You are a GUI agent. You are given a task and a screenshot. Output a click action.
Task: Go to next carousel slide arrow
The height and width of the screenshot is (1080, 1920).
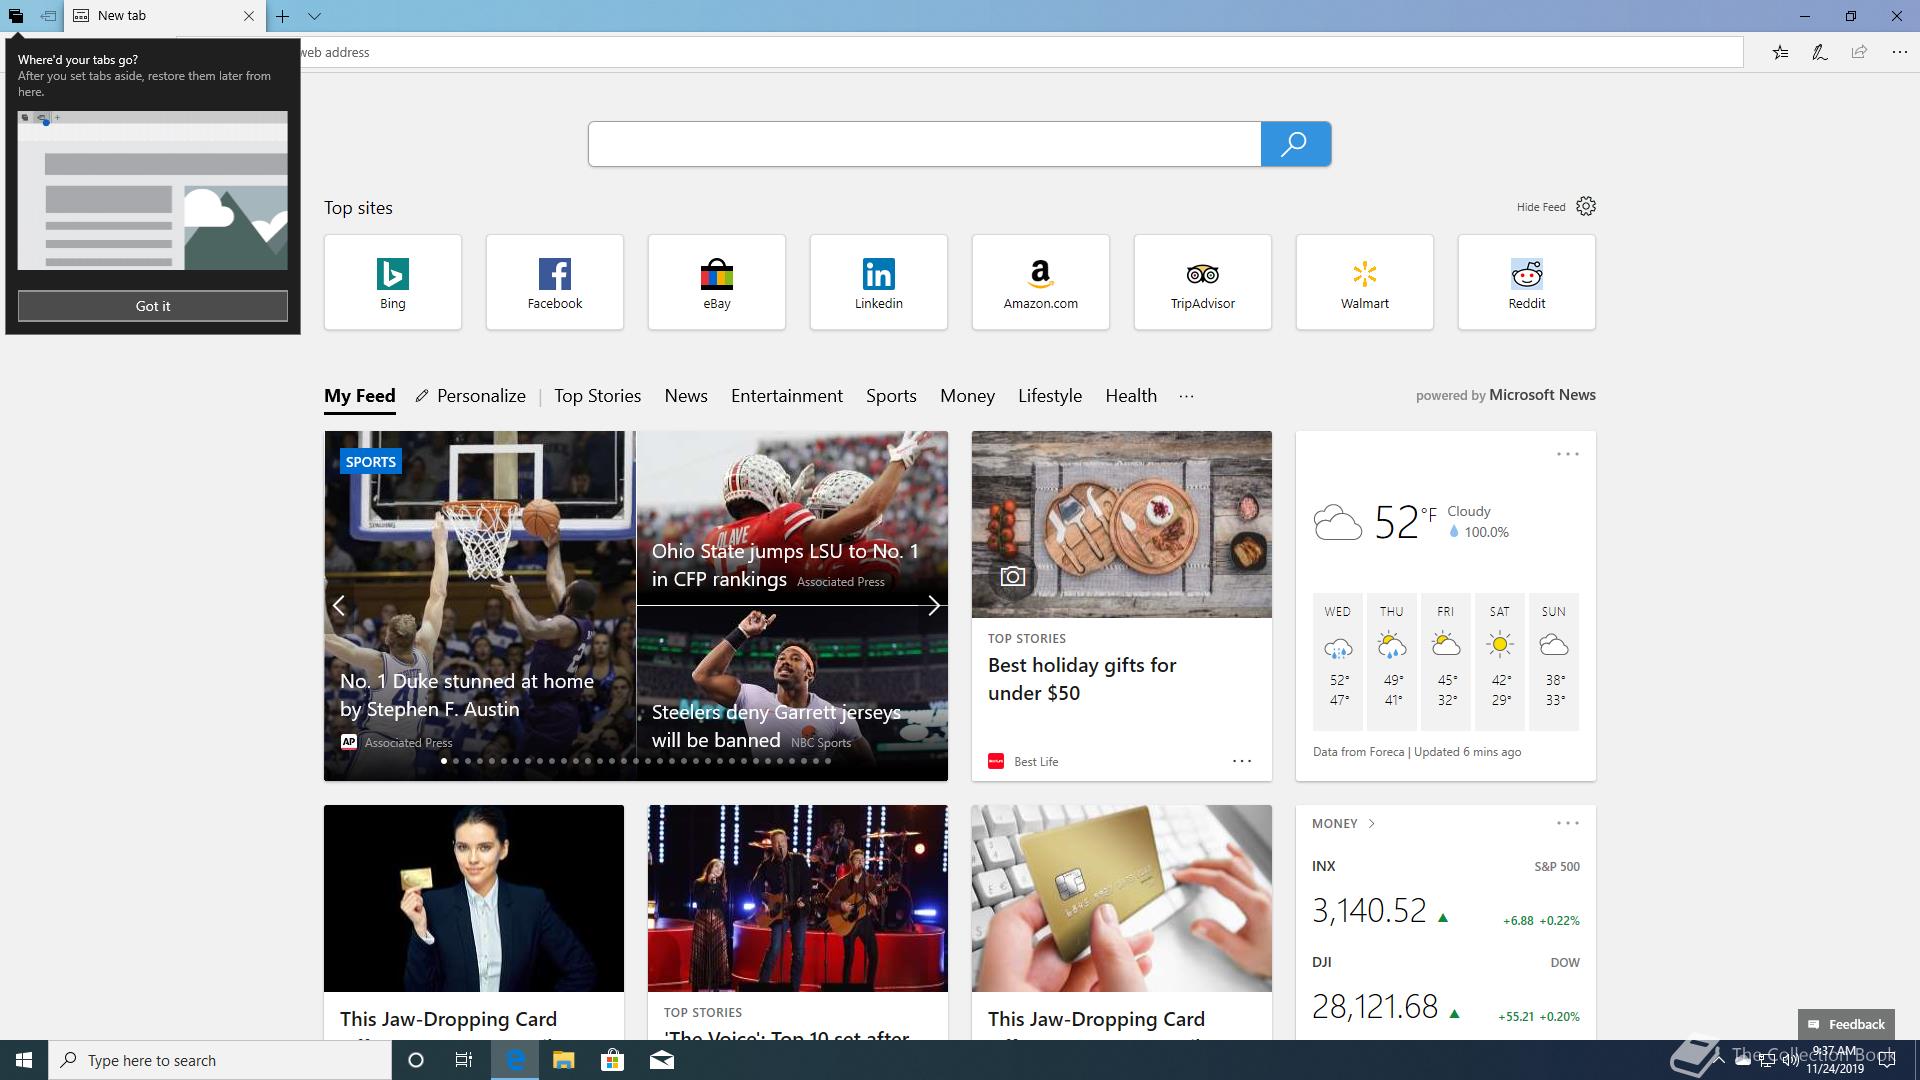(x=933, y=605)
